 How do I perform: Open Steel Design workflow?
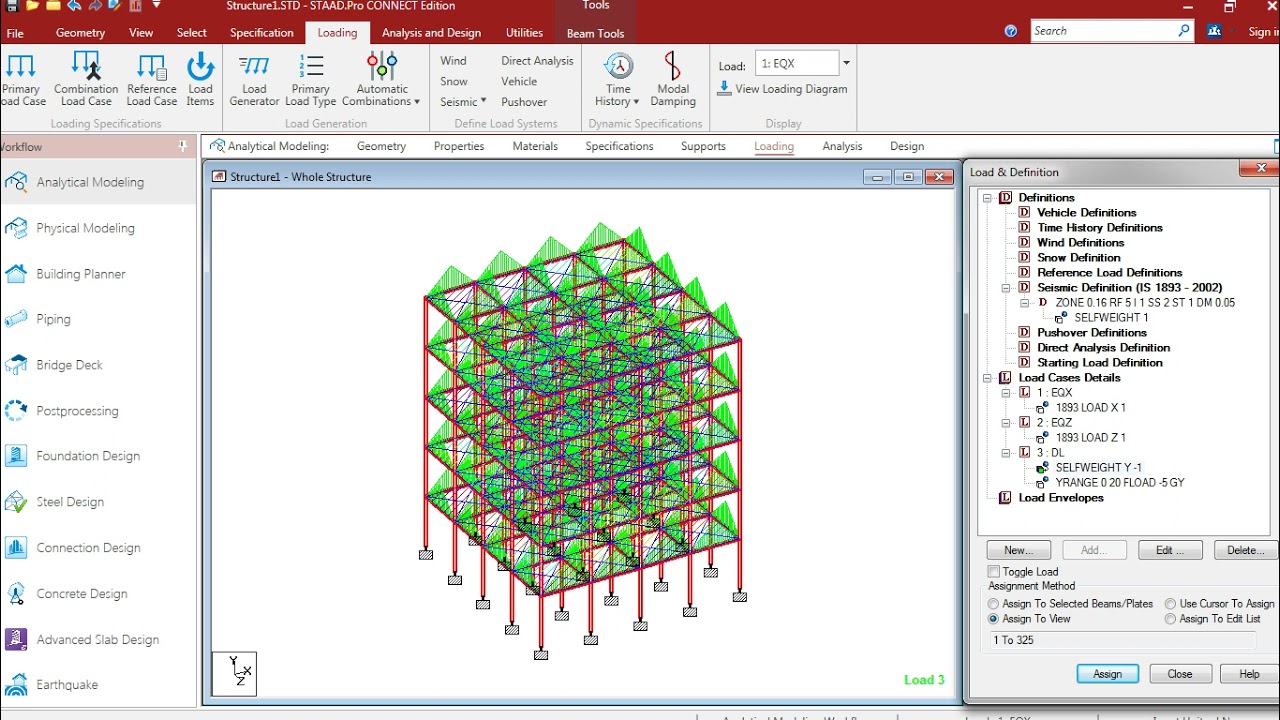pyautogui.click(x=99, y=502)
